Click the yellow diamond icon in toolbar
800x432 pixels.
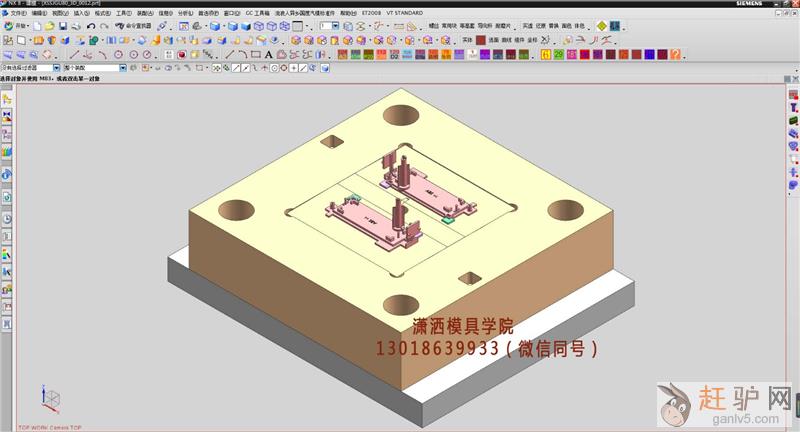point(601,26)
